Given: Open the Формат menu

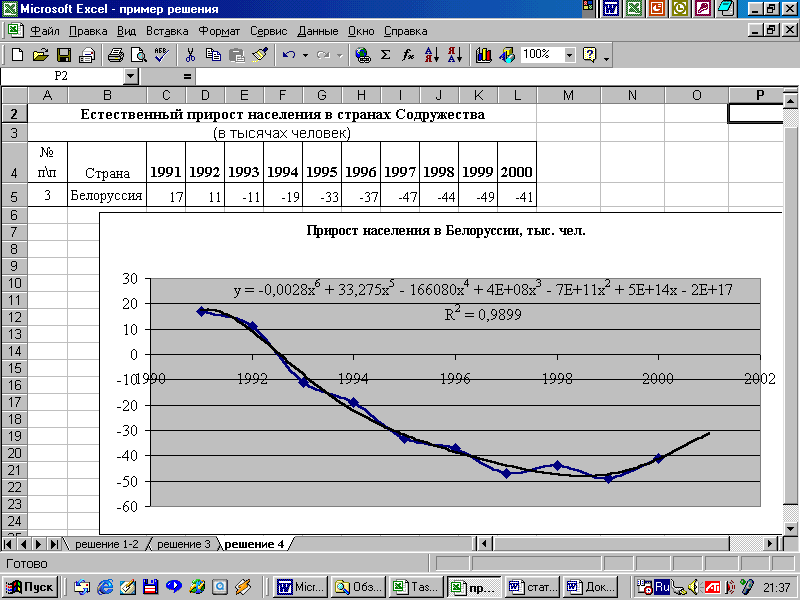Looking at the screenshot, I should coord(219,31).
